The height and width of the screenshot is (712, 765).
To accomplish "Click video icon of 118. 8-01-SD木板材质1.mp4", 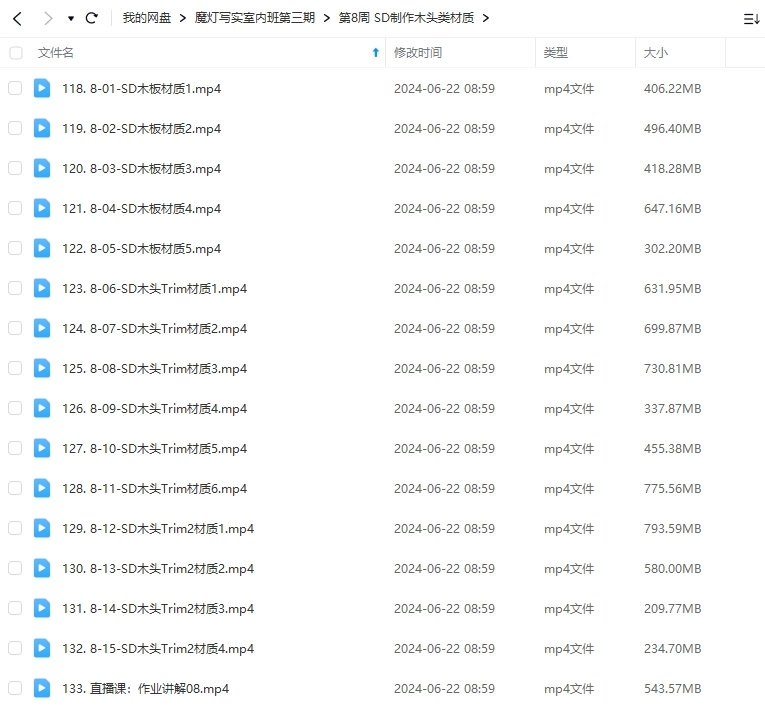I will (x=42, y=88).
